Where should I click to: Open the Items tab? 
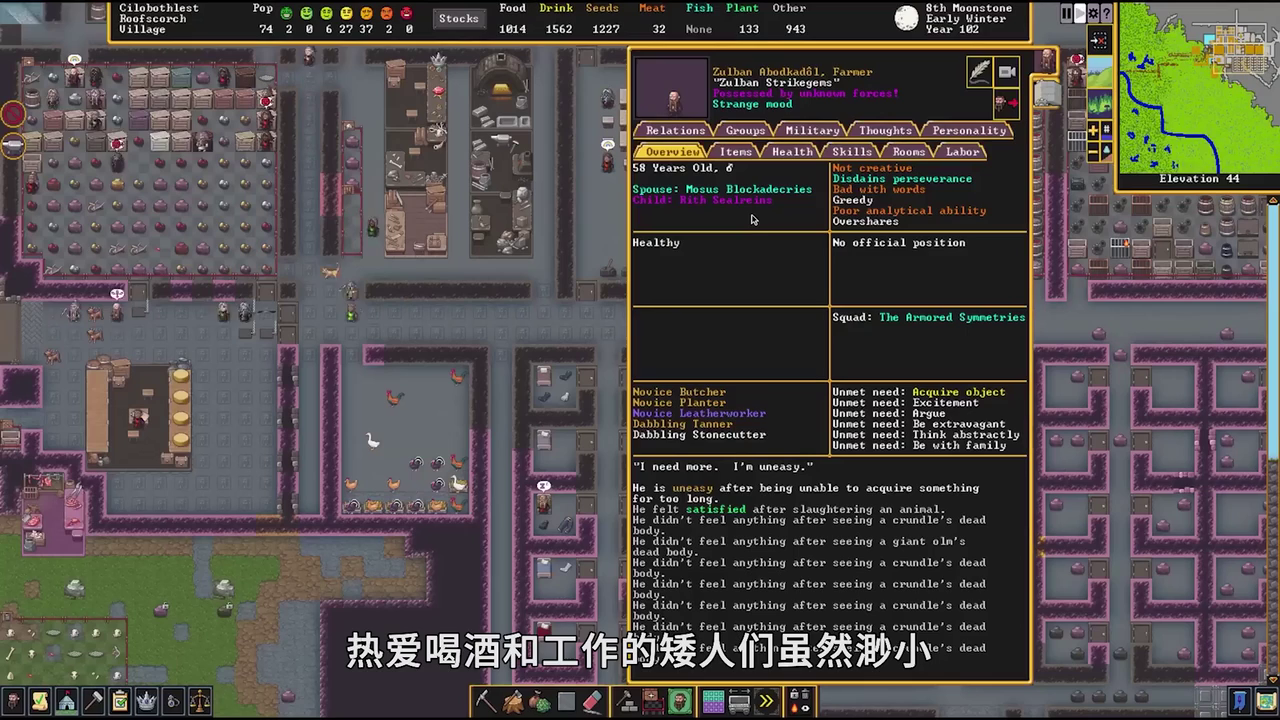coord(736,151)
